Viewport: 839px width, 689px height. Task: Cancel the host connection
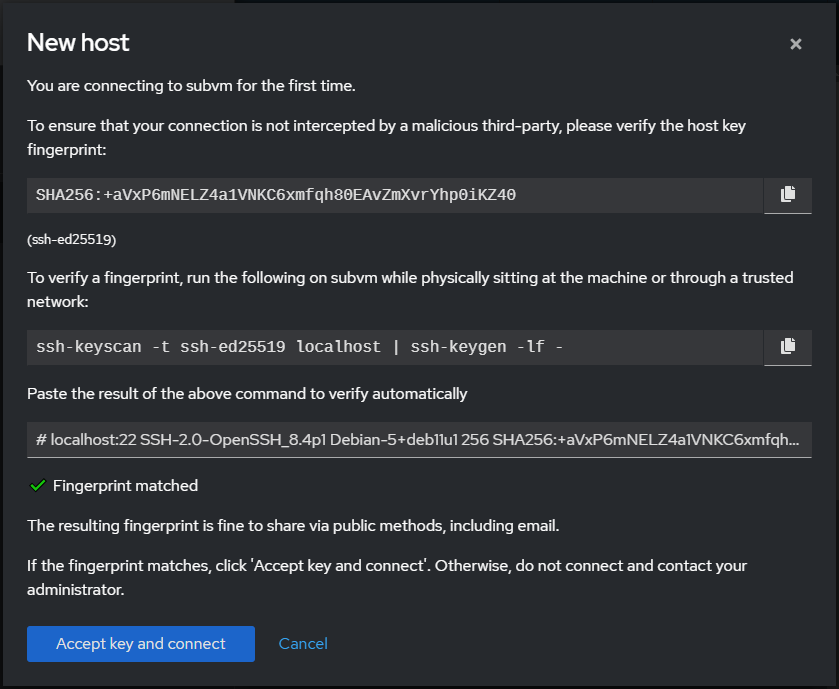[303, 644]
